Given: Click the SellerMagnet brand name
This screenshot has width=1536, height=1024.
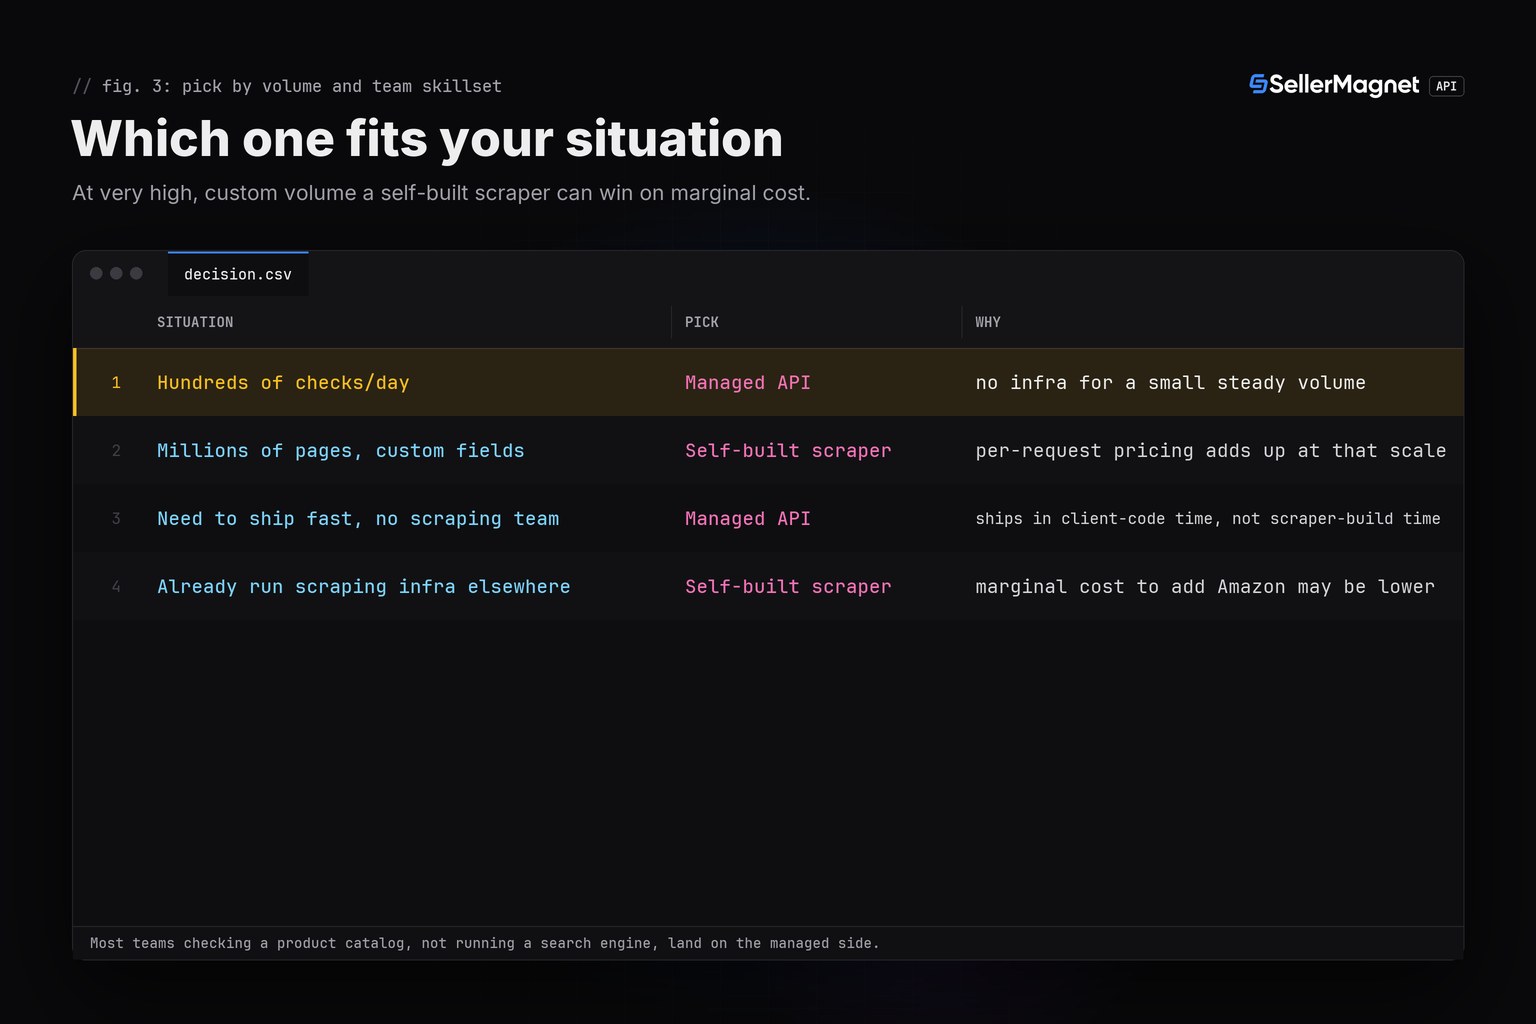Looking at the screenshot, I should pyautogui.click(x=1344, y=85).
